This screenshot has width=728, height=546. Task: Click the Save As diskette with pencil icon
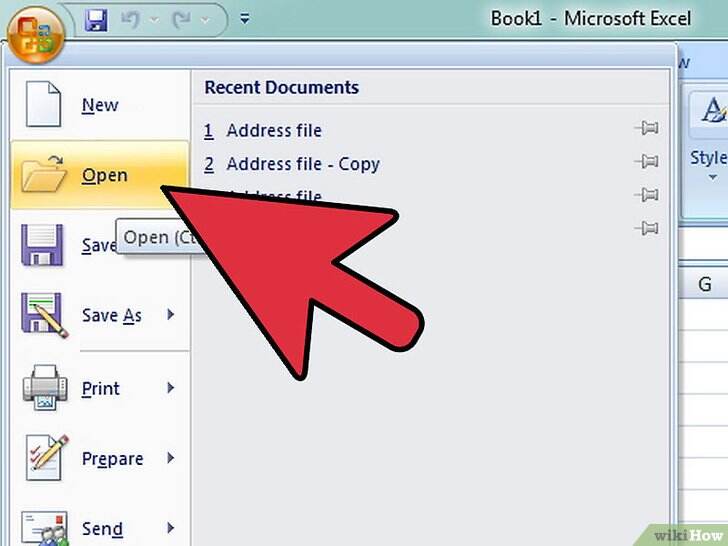44,315
